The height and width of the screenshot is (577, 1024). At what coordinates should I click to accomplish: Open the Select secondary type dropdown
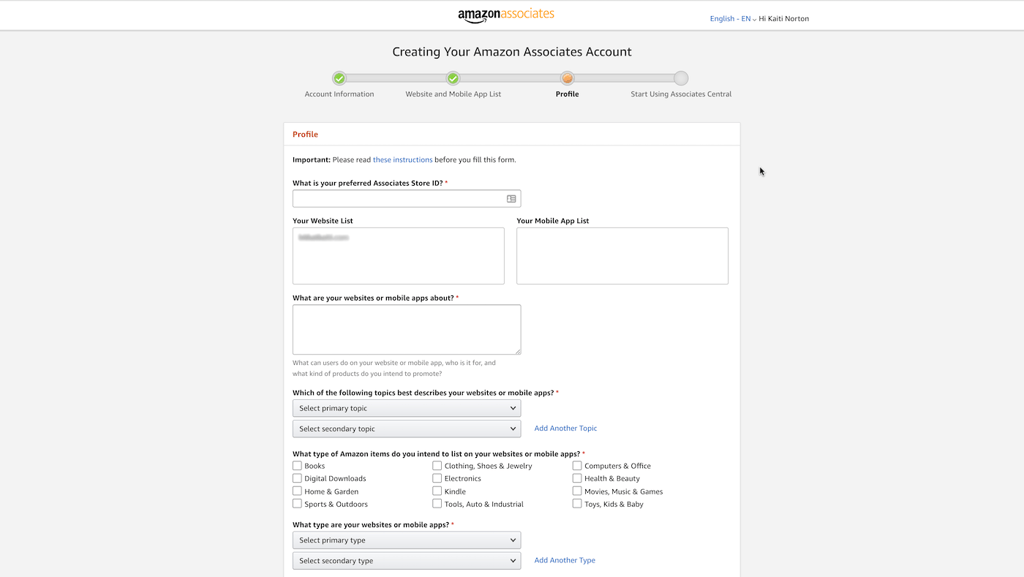pyautogui.click(x=407, y=561)
